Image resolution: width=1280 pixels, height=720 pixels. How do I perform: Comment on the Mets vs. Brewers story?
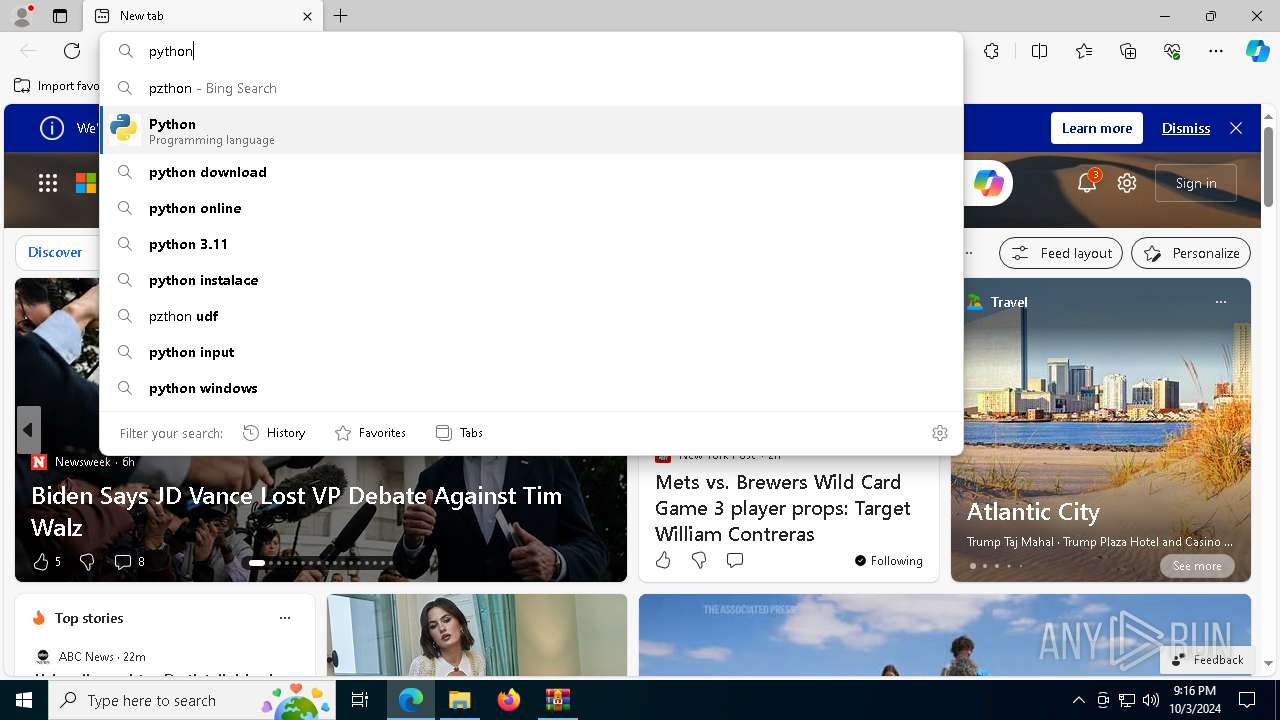click(x=735, y=560)
